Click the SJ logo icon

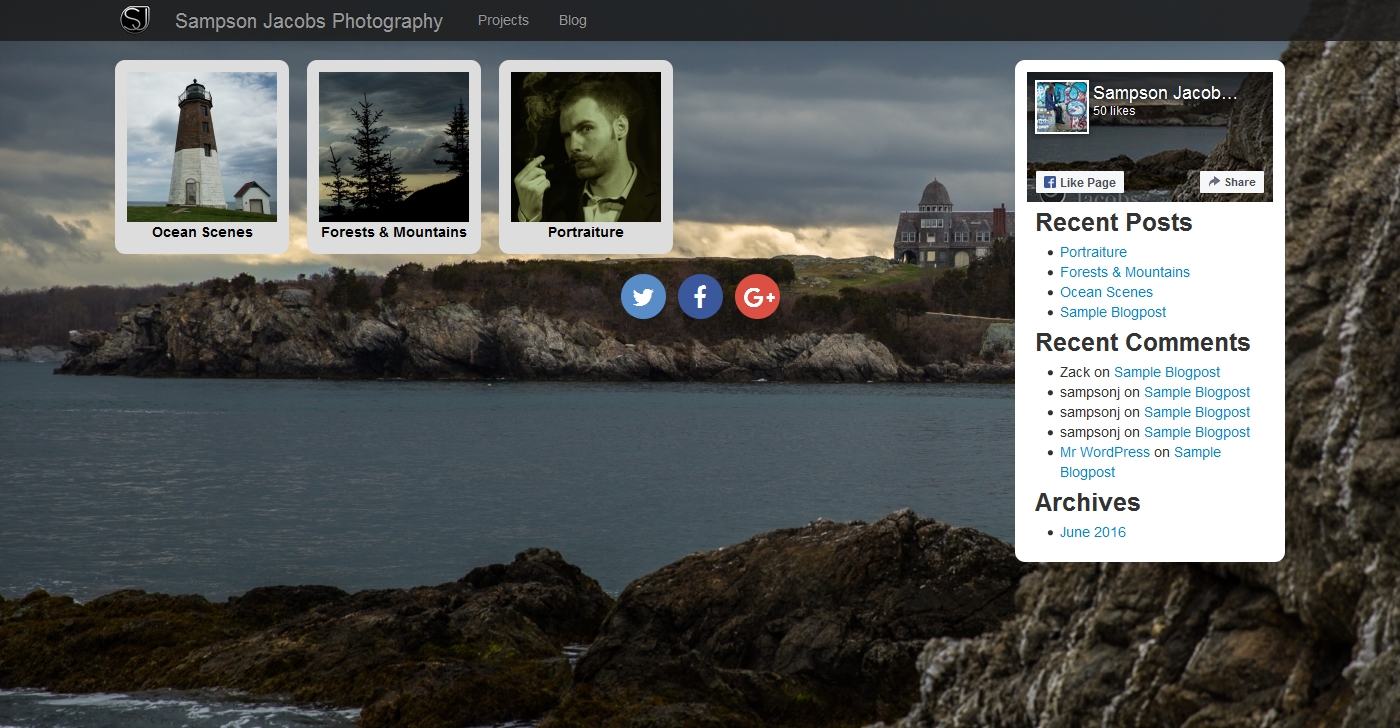(x=135, y=19)
